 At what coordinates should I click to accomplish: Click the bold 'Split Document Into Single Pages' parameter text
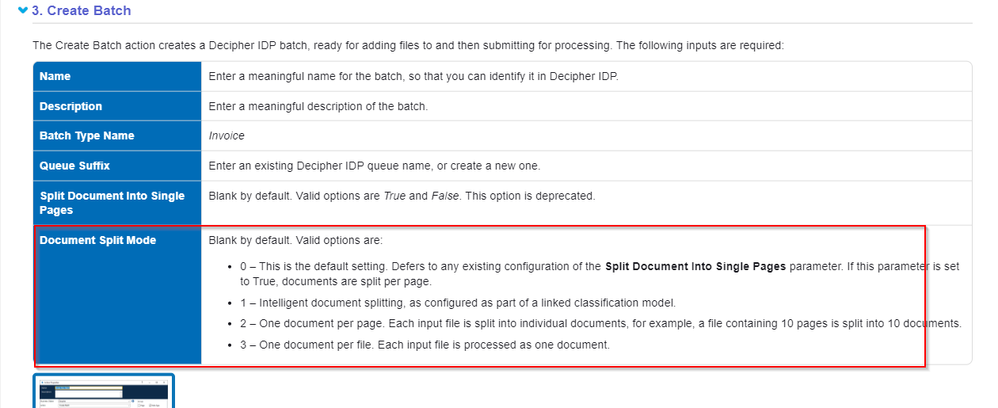coord(696,267)
